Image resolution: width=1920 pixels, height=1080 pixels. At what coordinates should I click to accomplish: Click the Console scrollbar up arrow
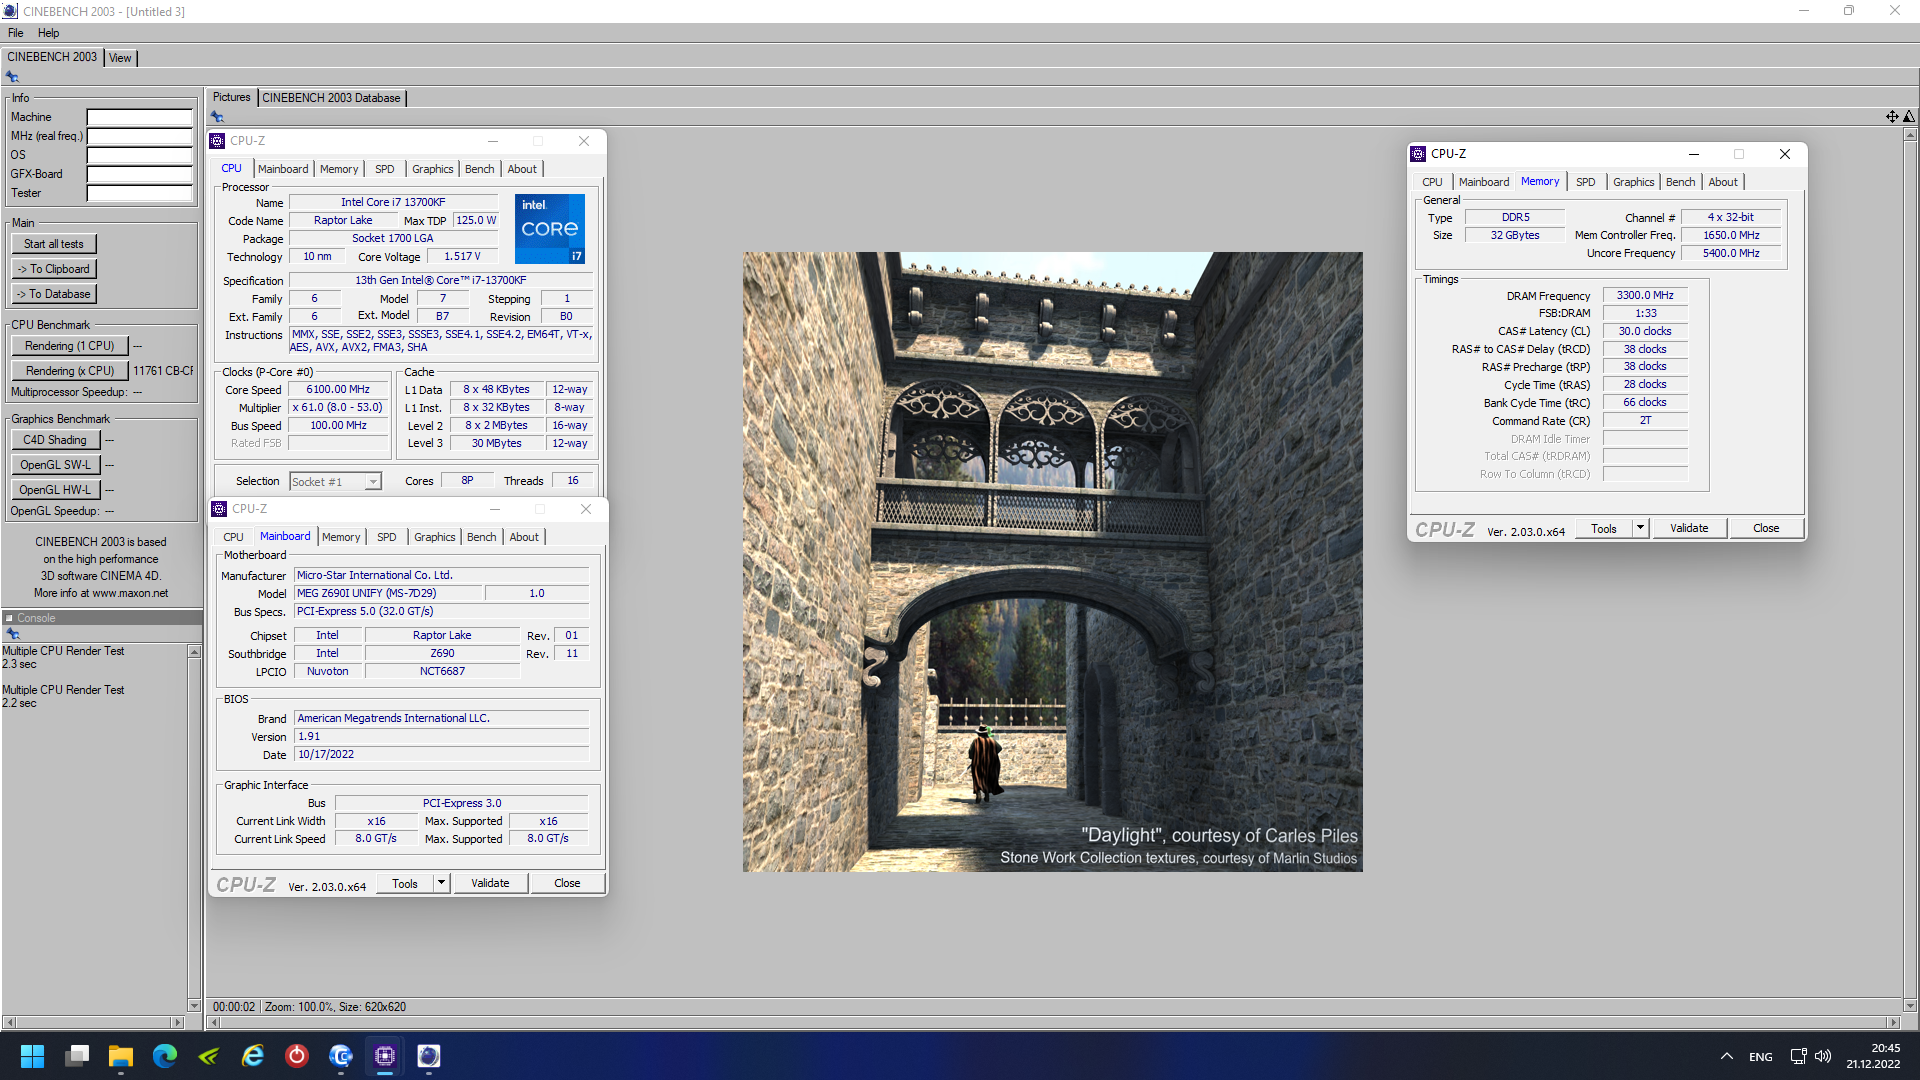pos(194,652)
